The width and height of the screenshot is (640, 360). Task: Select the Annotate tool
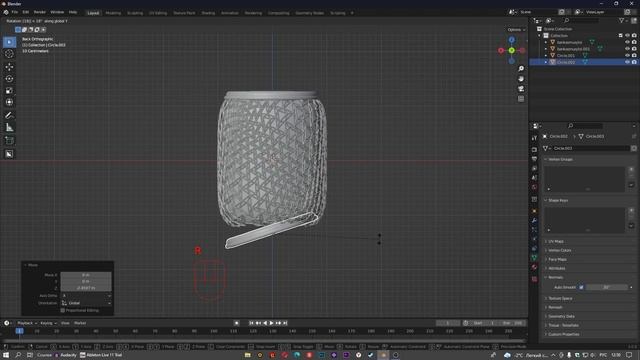coord(9,116)
